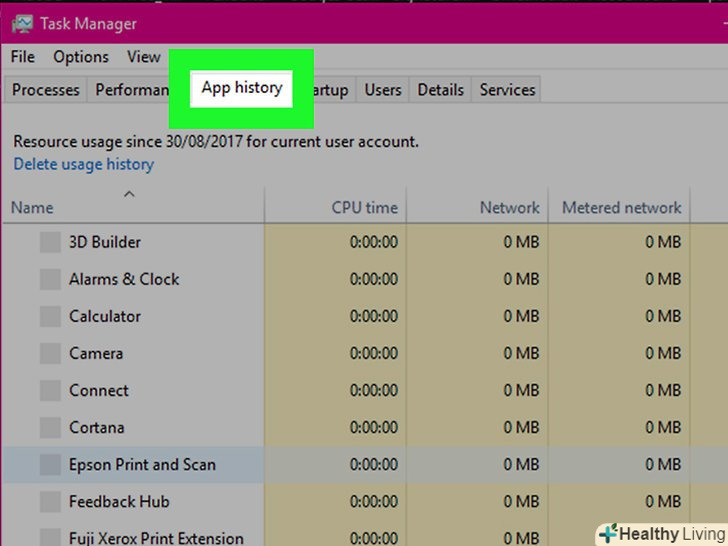Switch to the Performance tab
728x546 pixels.
(131, 90)
